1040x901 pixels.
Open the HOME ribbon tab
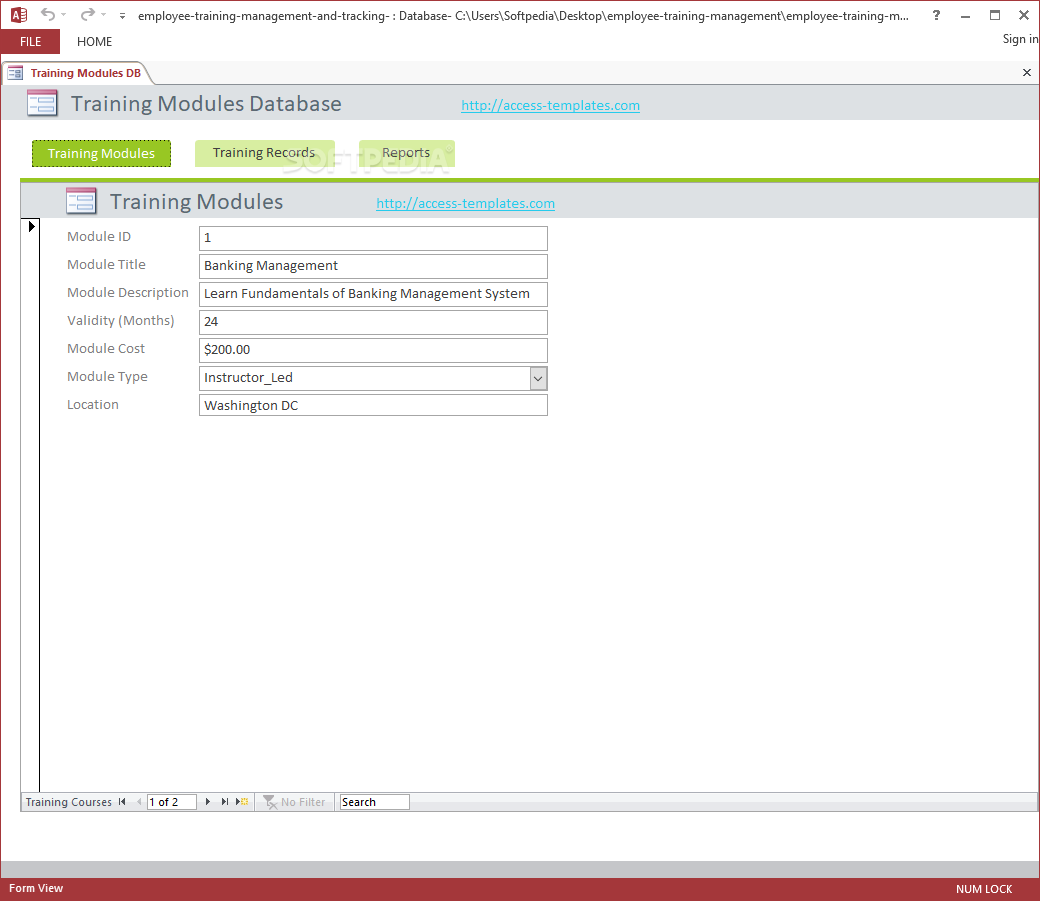pyautogui.click(x=94, y=42)
